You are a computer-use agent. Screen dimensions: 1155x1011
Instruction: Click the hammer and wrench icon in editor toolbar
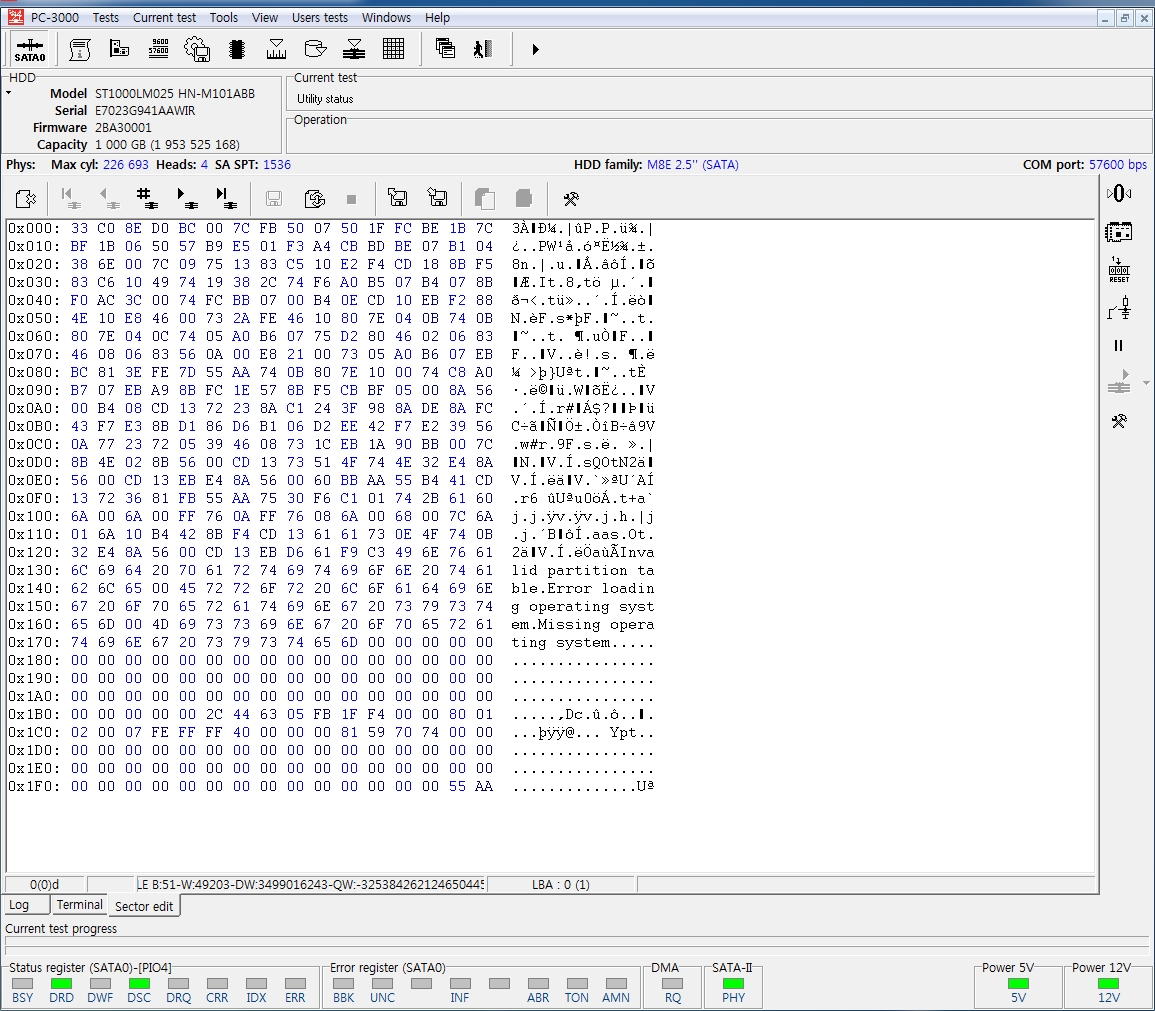[x=571, y=198]
